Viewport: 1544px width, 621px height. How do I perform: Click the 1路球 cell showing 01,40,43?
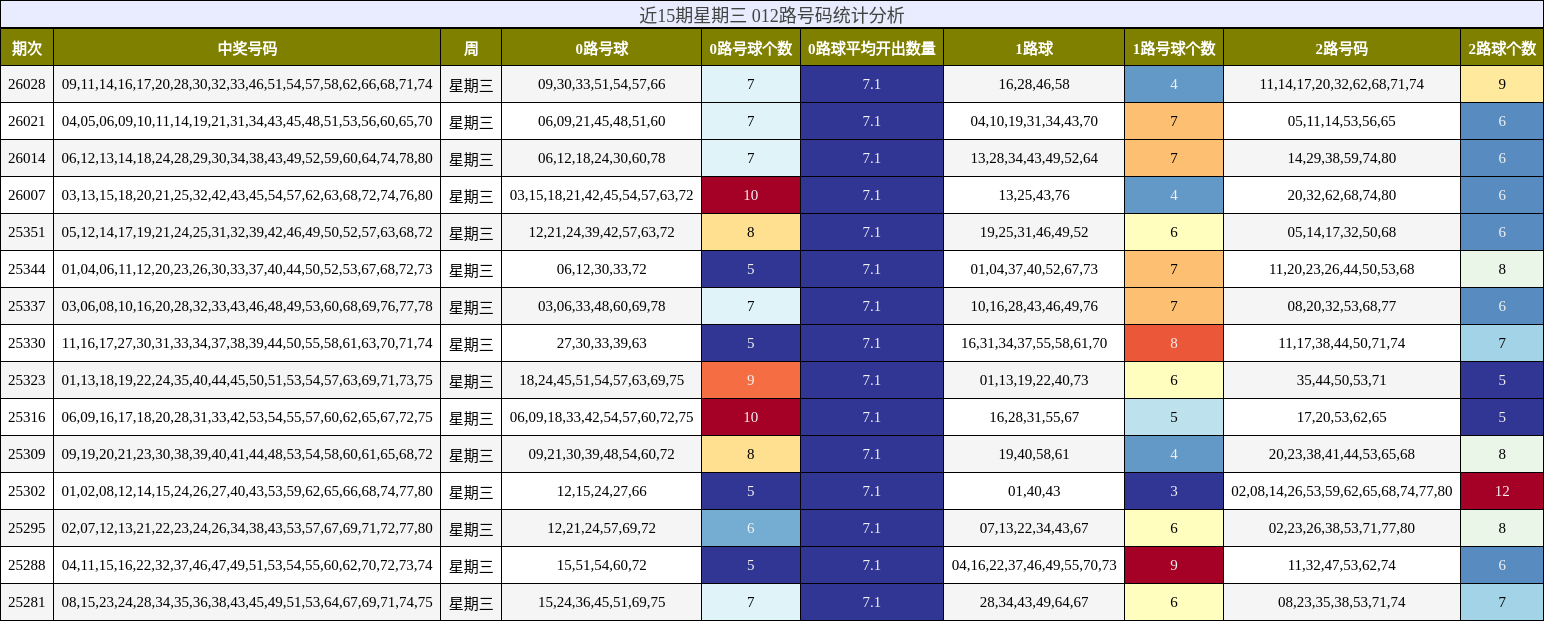1035,491
